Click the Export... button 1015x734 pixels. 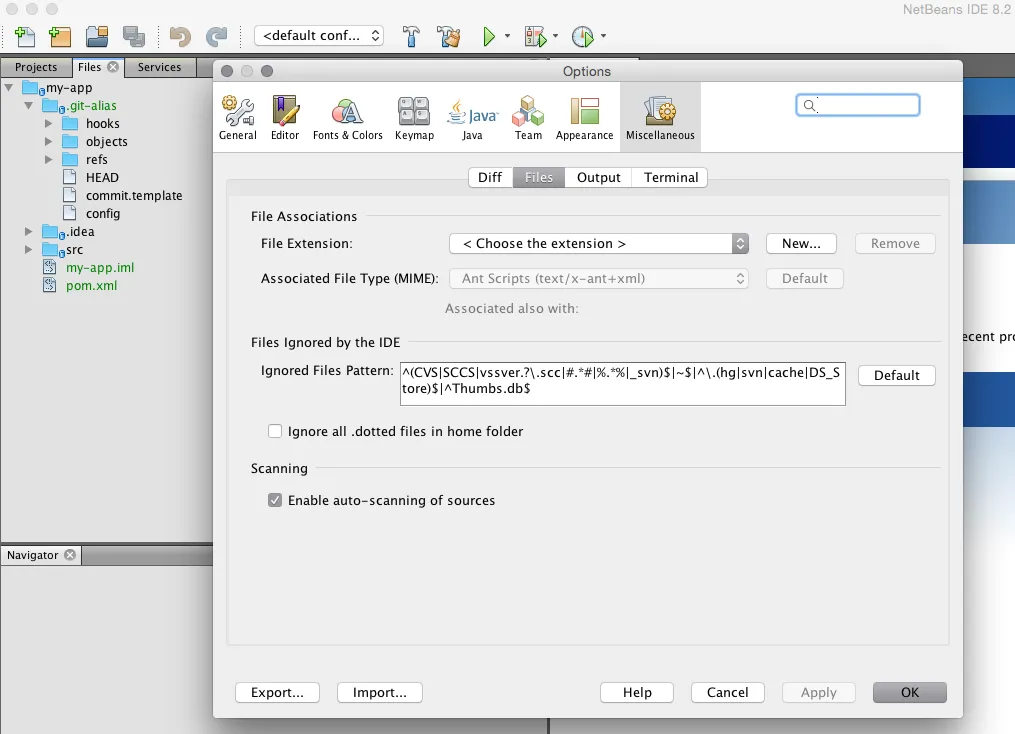[277, 693]
